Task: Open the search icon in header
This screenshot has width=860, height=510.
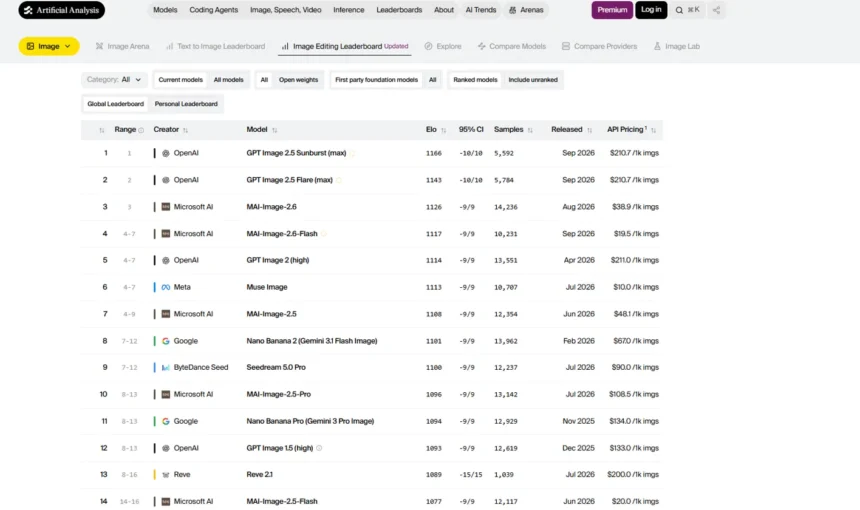Action: (679, 10)
